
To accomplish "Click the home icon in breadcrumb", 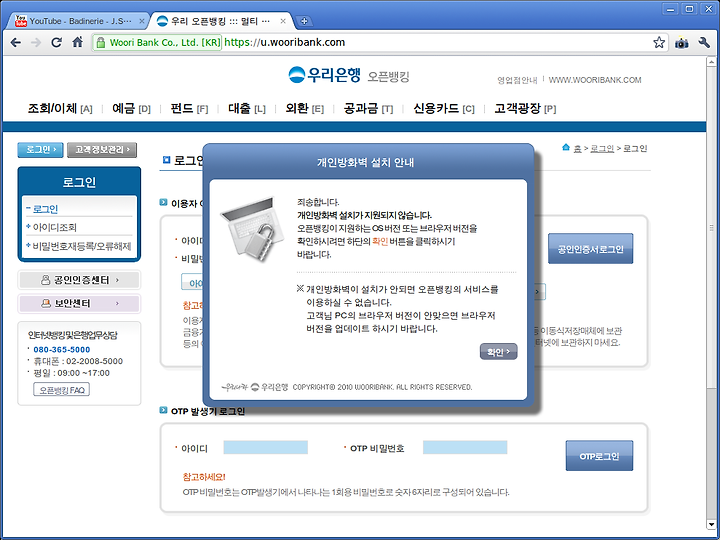I will [566, 147].
